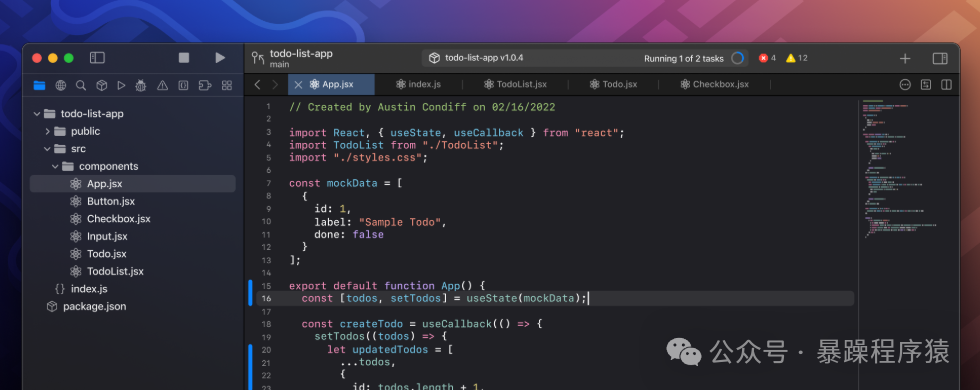Select the App.jsx editor tab
This screenshot has width=980, height=390.
tap(331, 84)
